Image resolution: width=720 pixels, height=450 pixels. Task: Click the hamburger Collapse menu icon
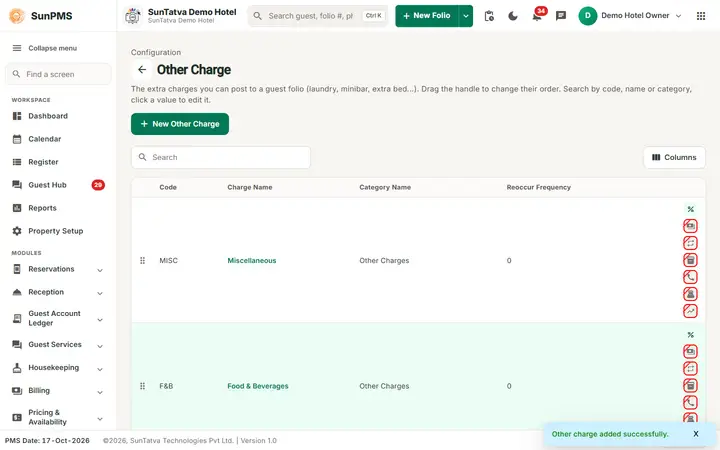tap(17, 48)
